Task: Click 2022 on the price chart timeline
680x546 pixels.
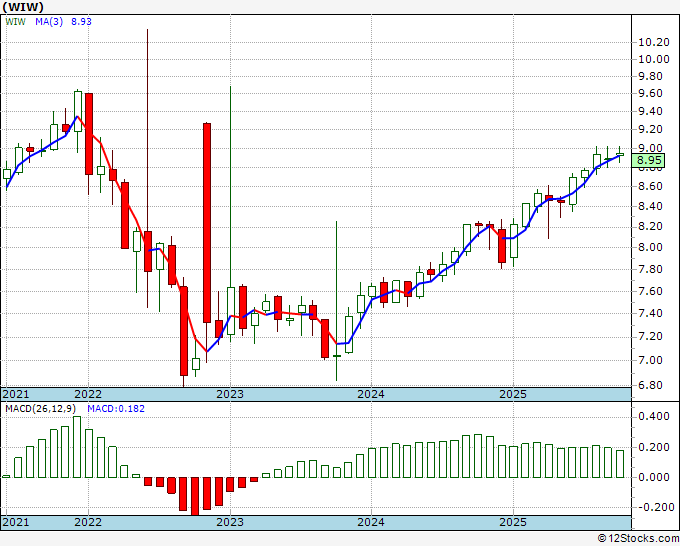Action: 88,394
